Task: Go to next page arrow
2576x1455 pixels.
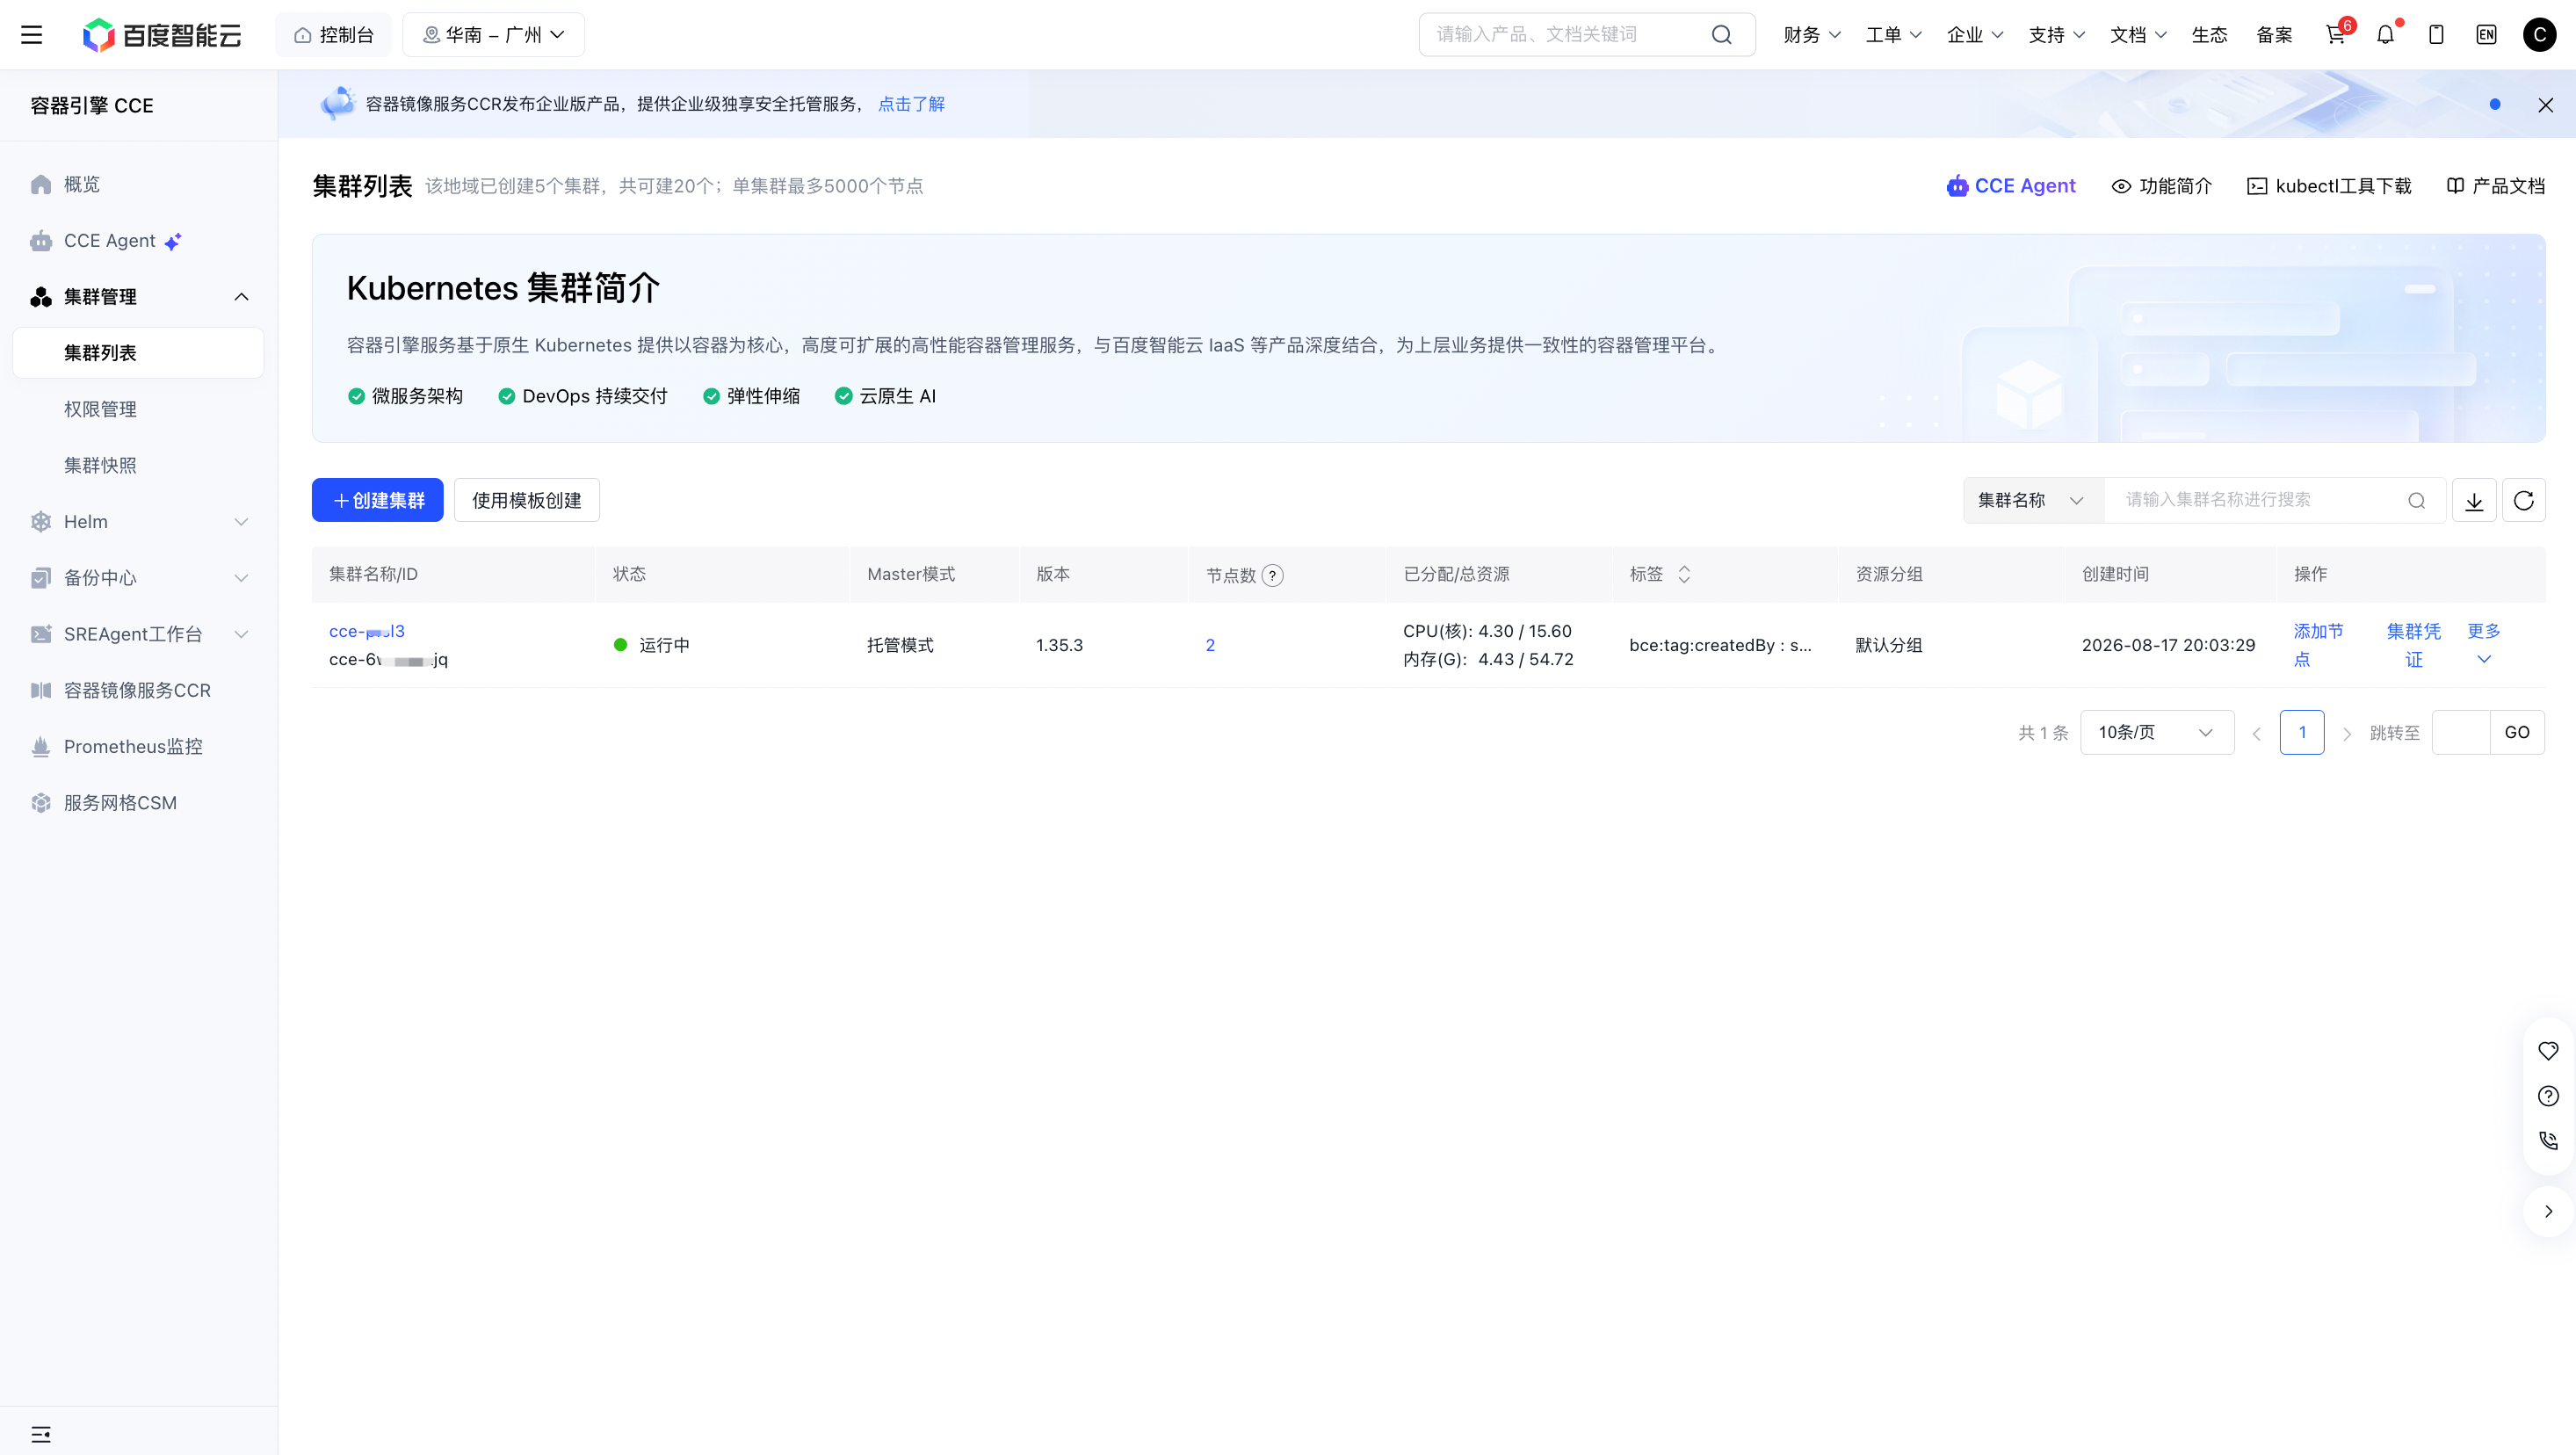Action: [2347, 733]
